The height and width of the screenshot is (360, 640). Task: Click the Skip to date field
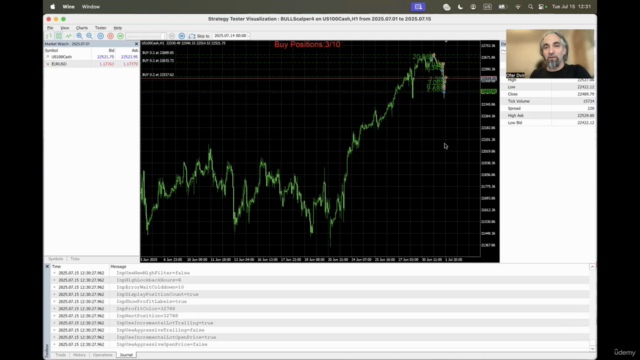click(230, 36)
